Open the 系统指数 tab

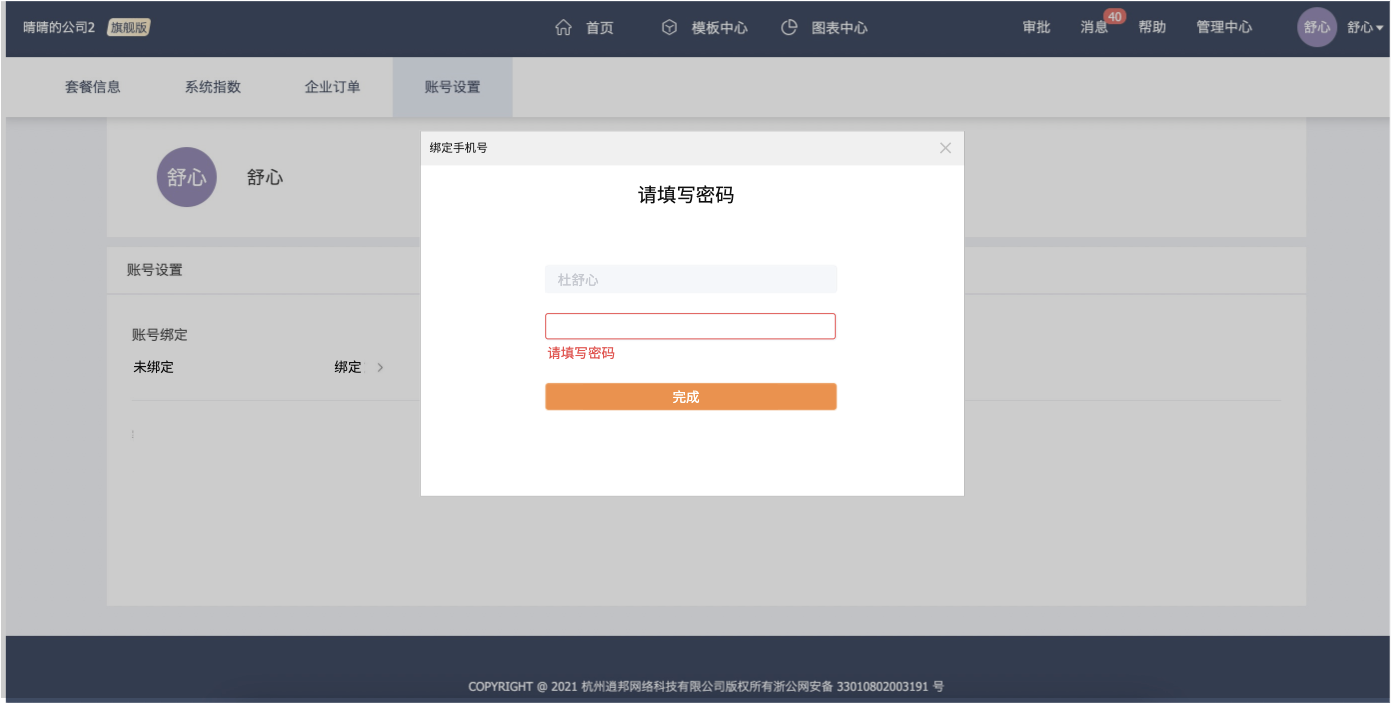(x=213, y=87)
